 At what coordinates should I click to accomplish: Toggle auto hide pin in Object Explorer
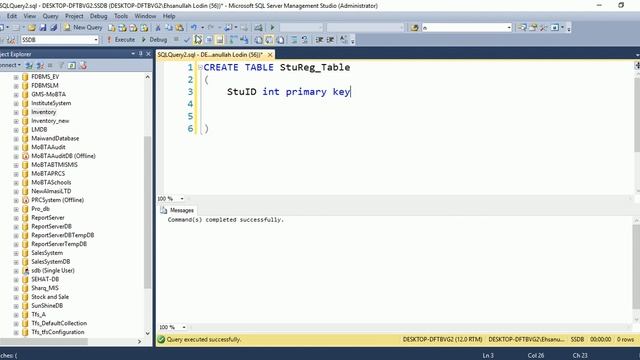pos(140,53)
